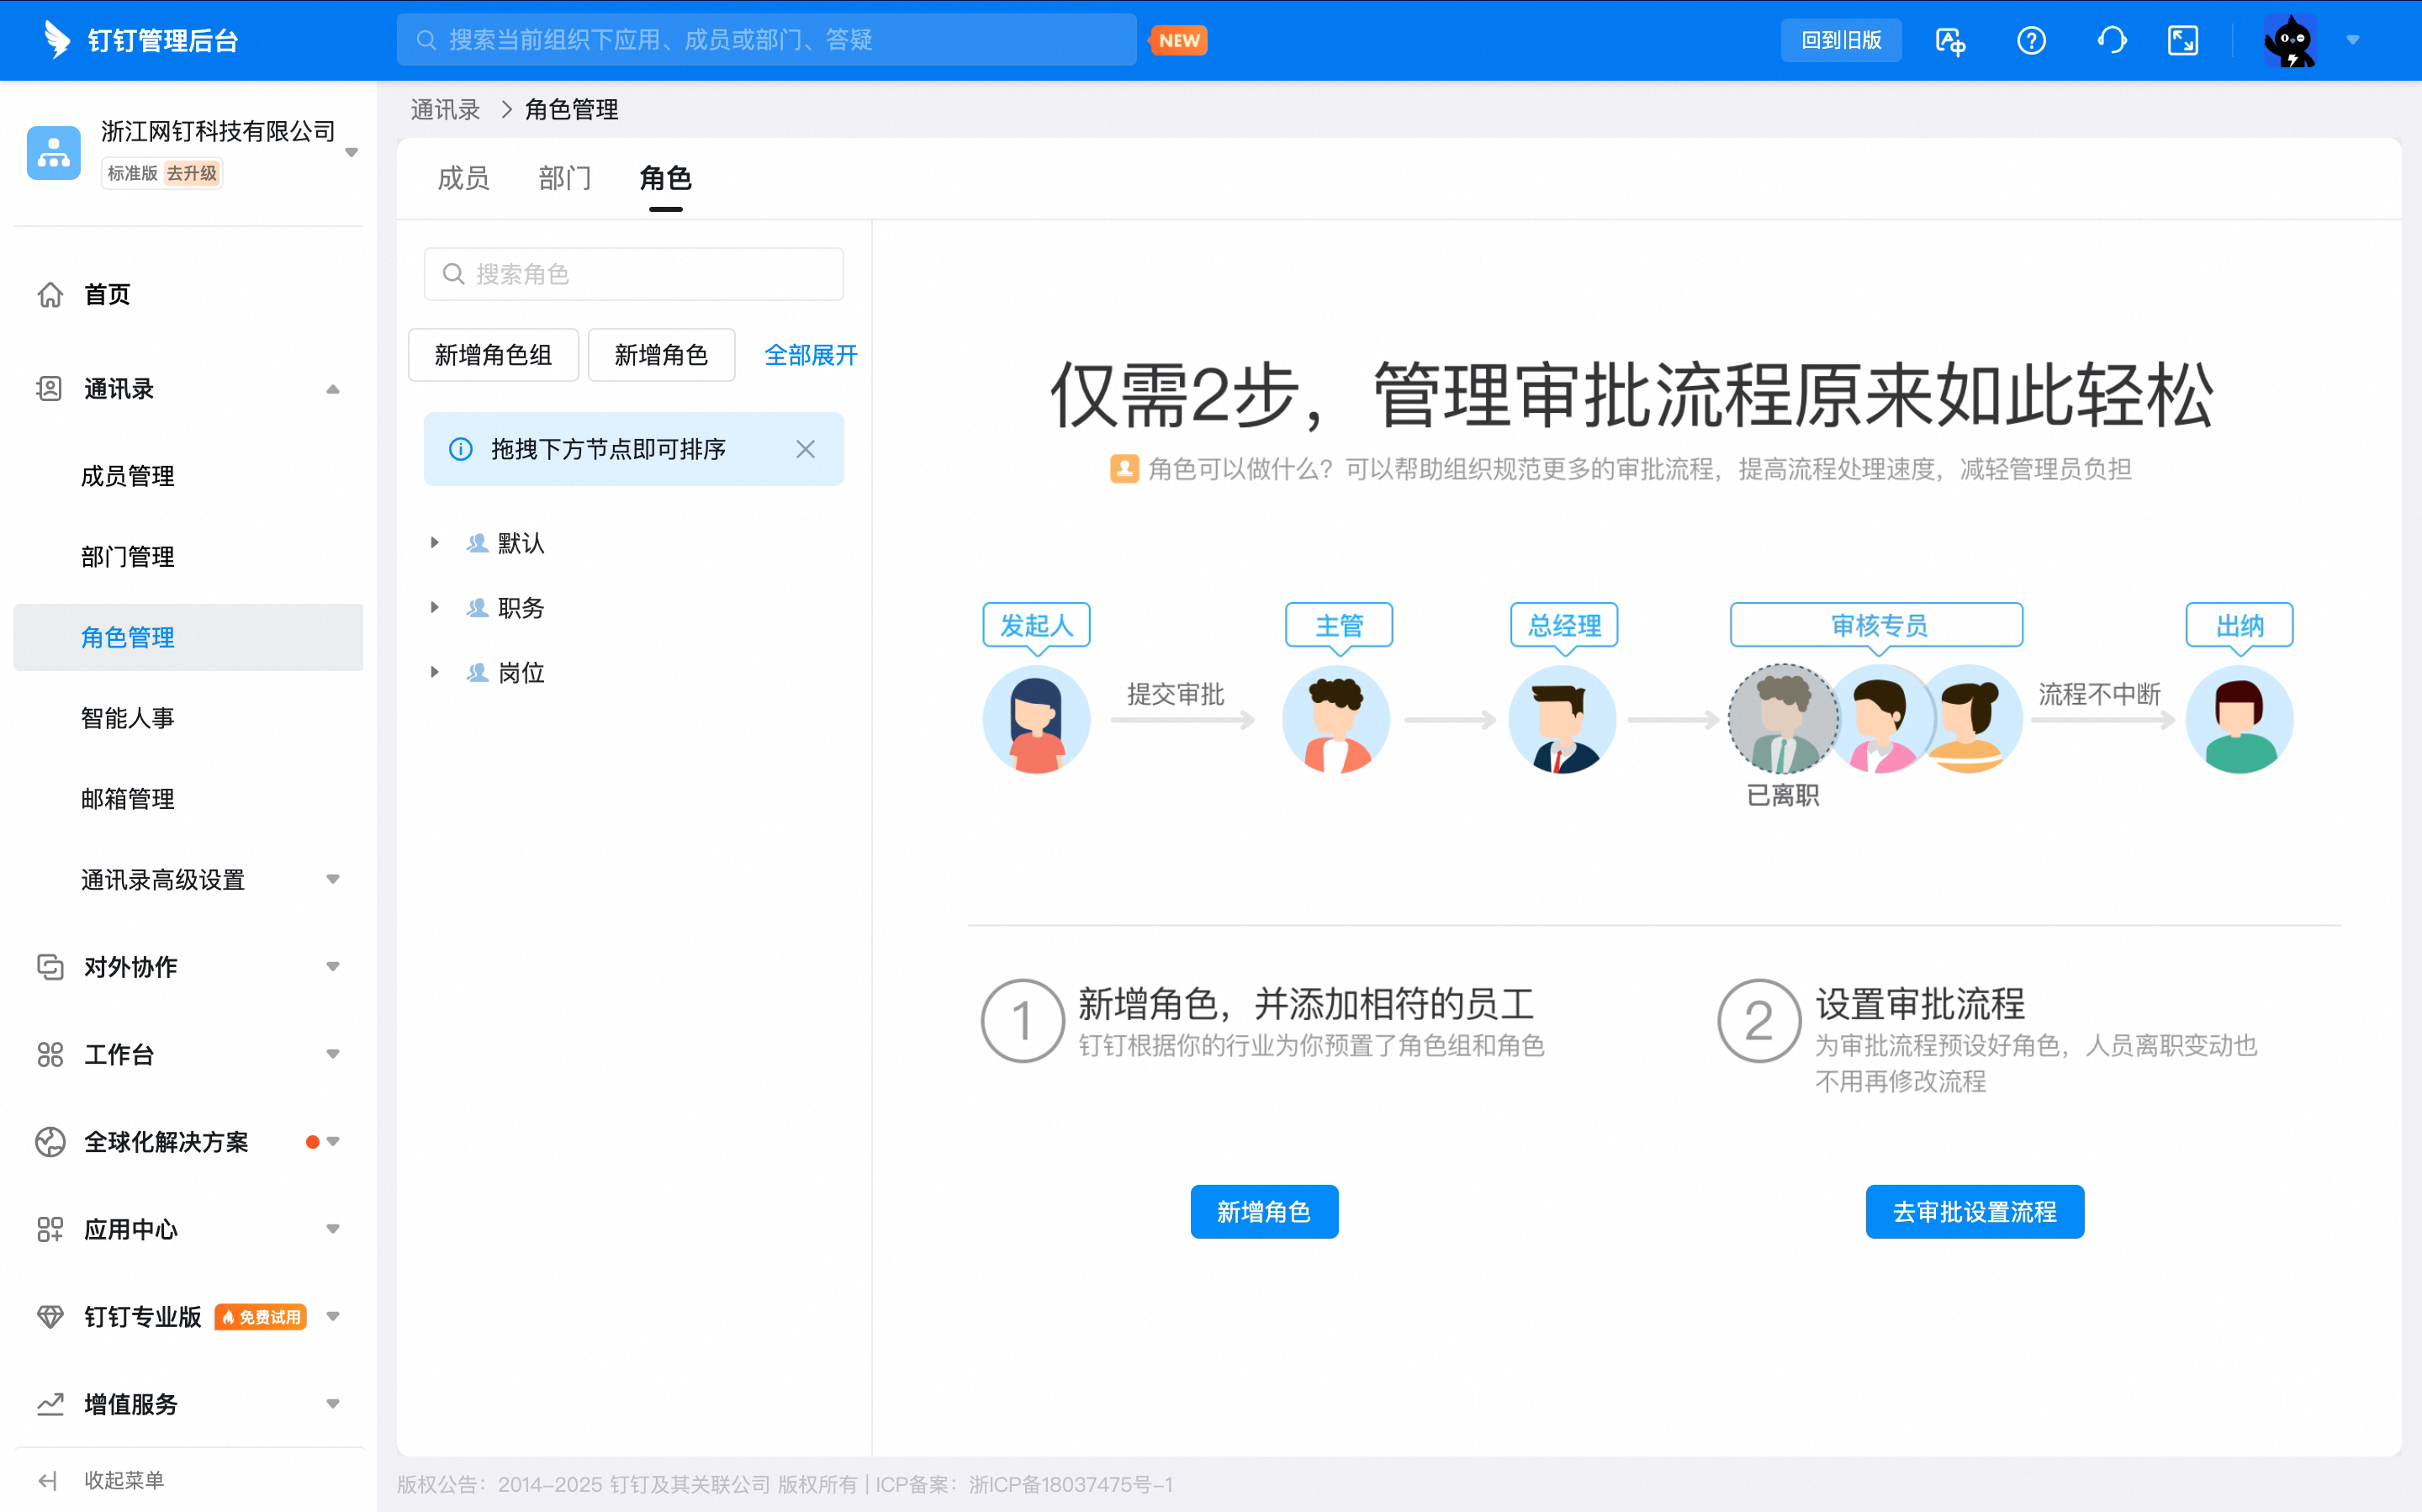Click the 对外协作 sidebar icon
The width and height of the screenshot is (2422, 1512).
click(50, 967)
